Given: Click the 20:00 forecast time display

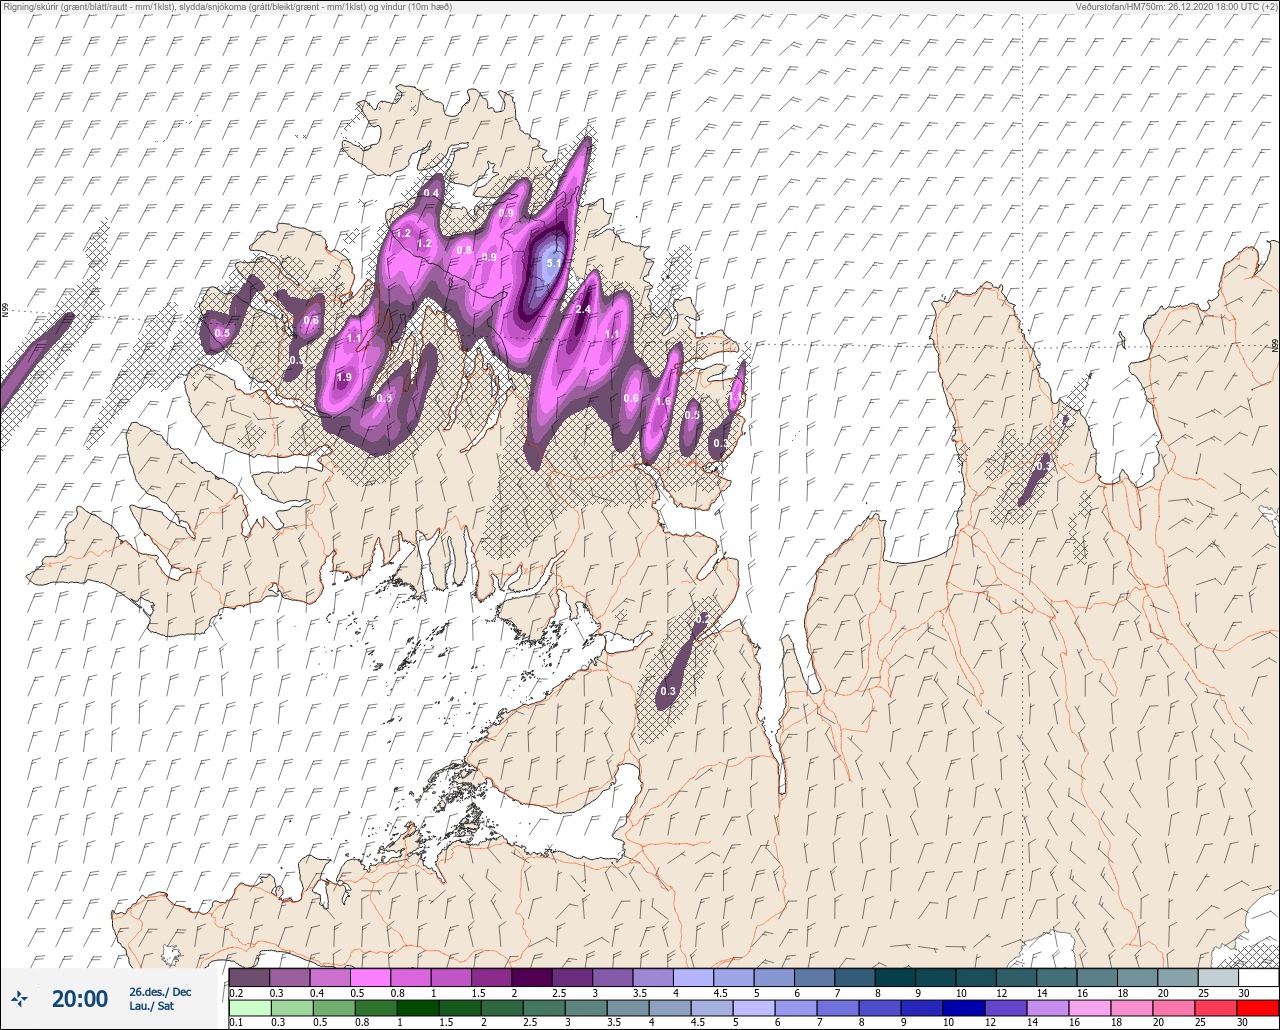Looking at the screenshot, I should (80, 998).
